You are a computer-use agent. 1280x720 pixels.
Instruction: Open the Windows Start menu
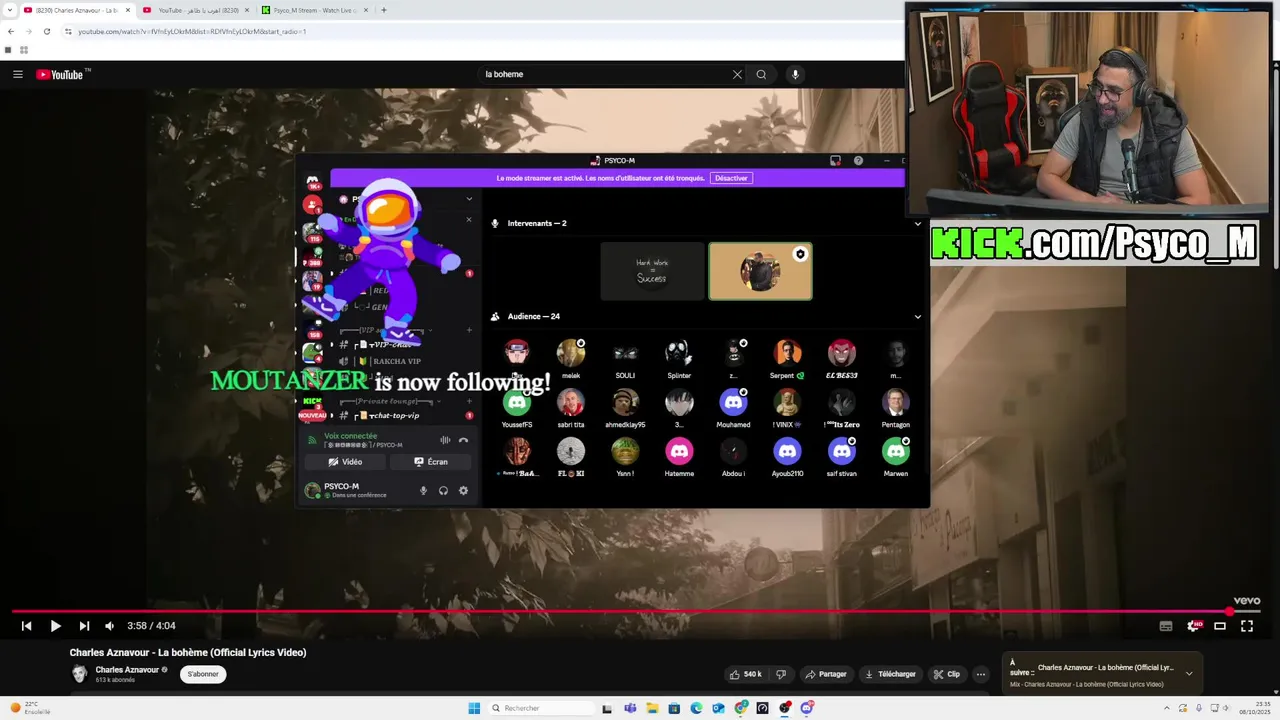coord(474,708)
